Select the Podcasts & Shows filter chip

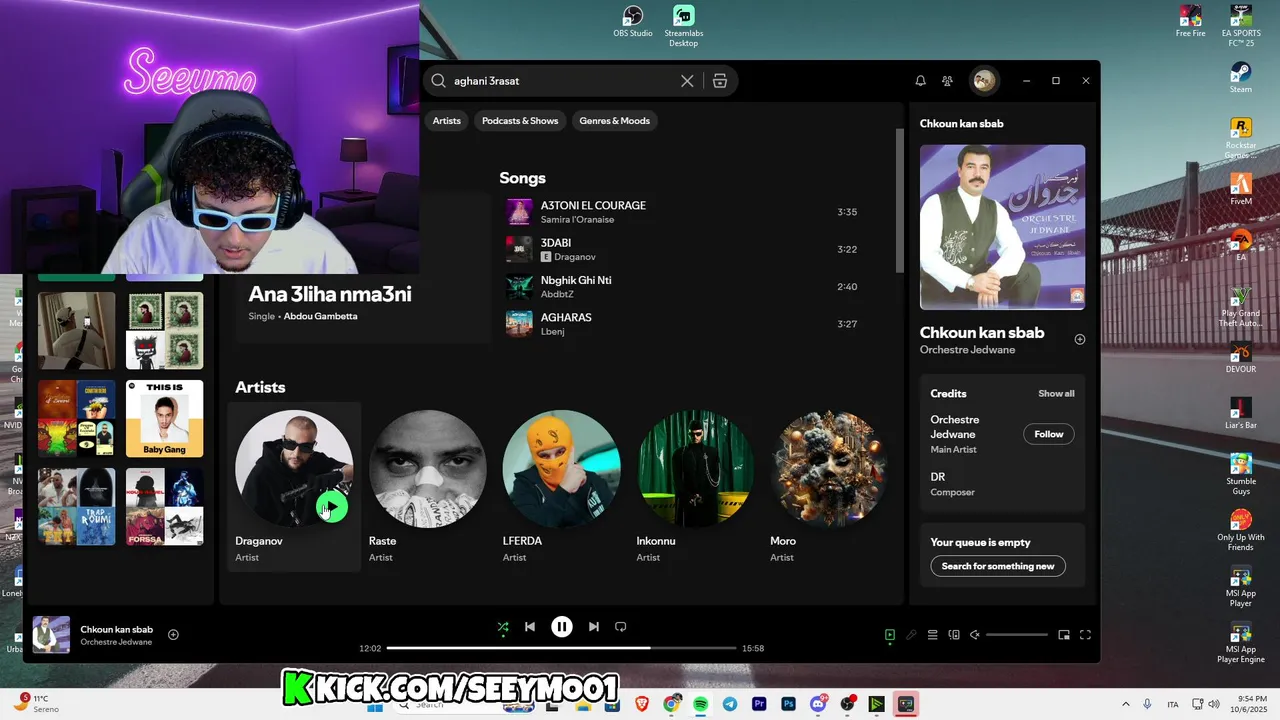(520, 121)
